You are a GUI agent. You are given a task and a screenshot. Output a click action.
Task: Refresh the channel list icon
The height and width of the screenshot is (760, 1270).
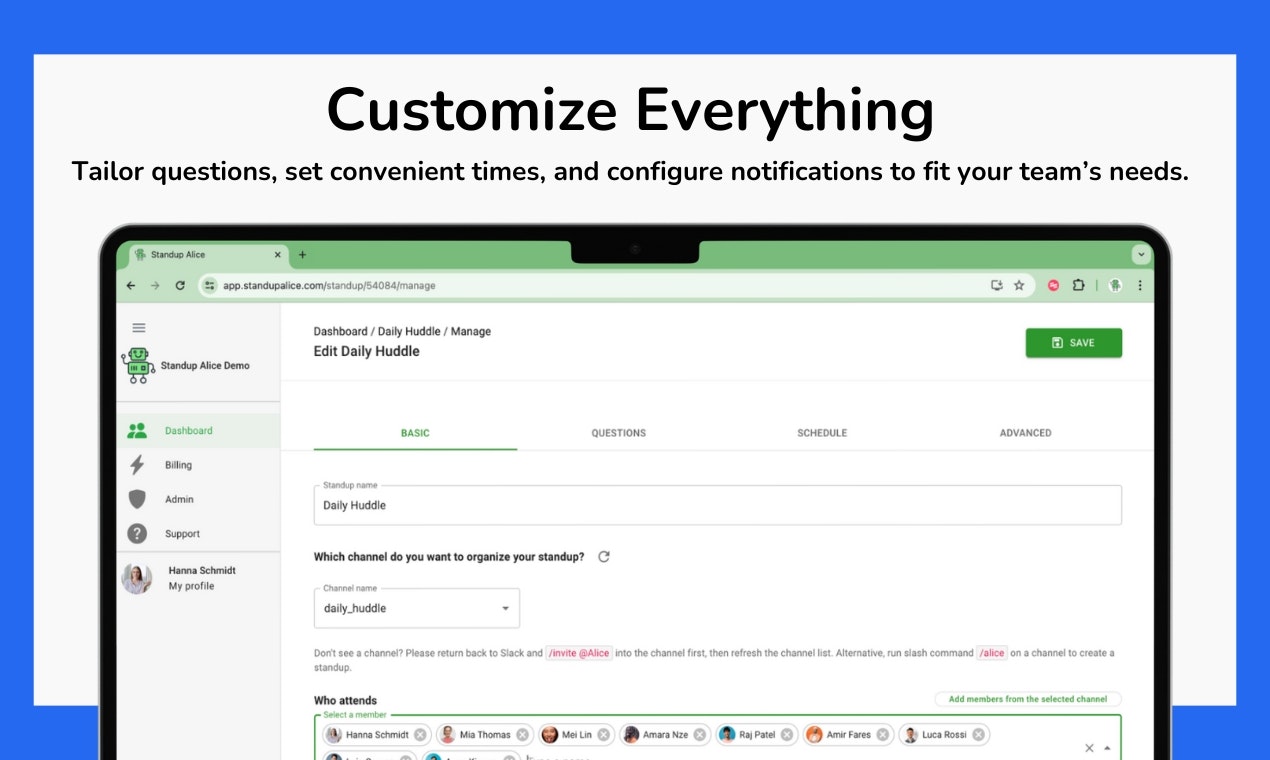604,557
